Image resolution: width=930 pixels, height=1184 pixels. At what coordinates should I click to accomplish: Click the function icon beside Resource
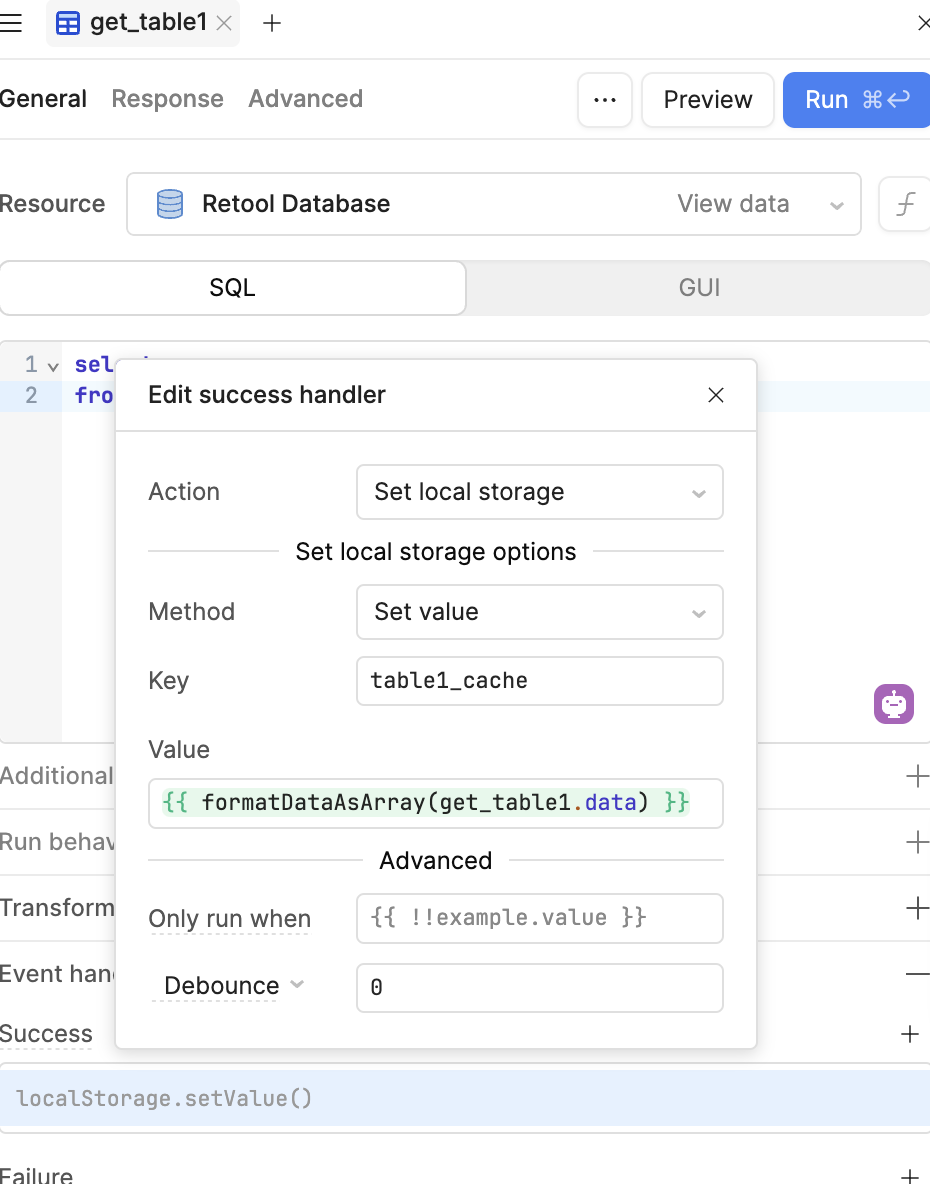click(905, 204)
